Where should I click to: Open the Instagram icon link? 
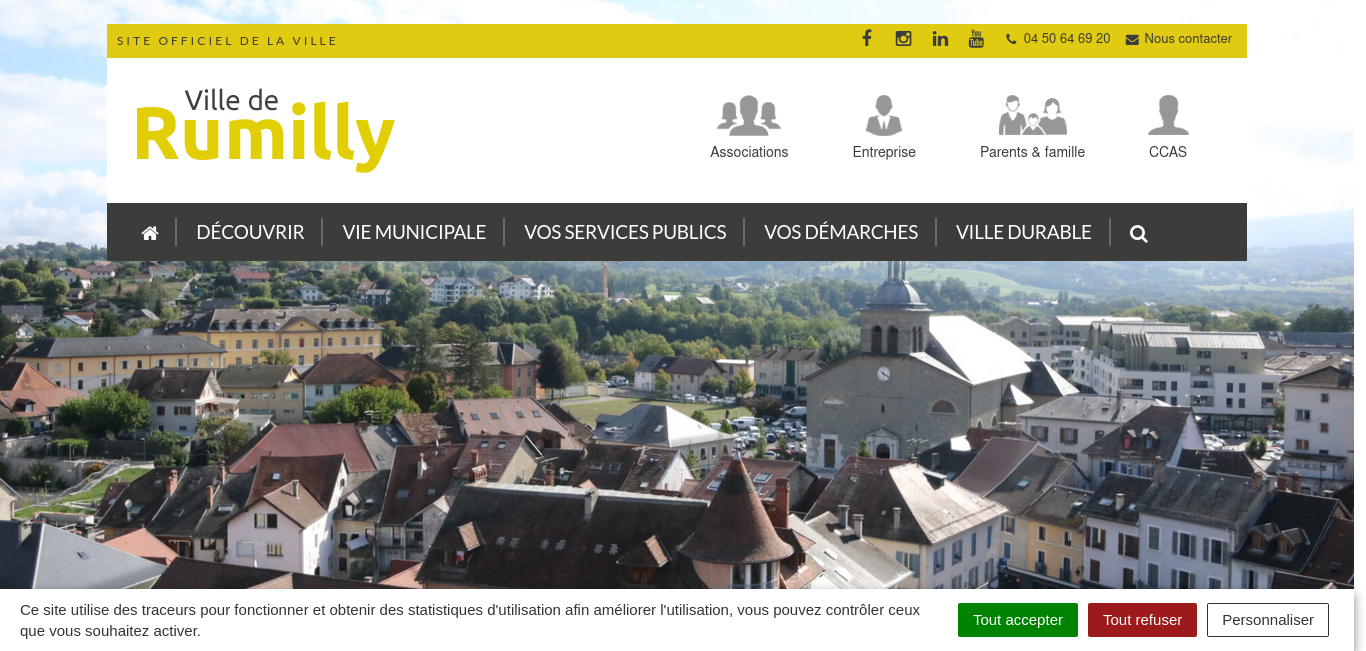pos(903,39)
